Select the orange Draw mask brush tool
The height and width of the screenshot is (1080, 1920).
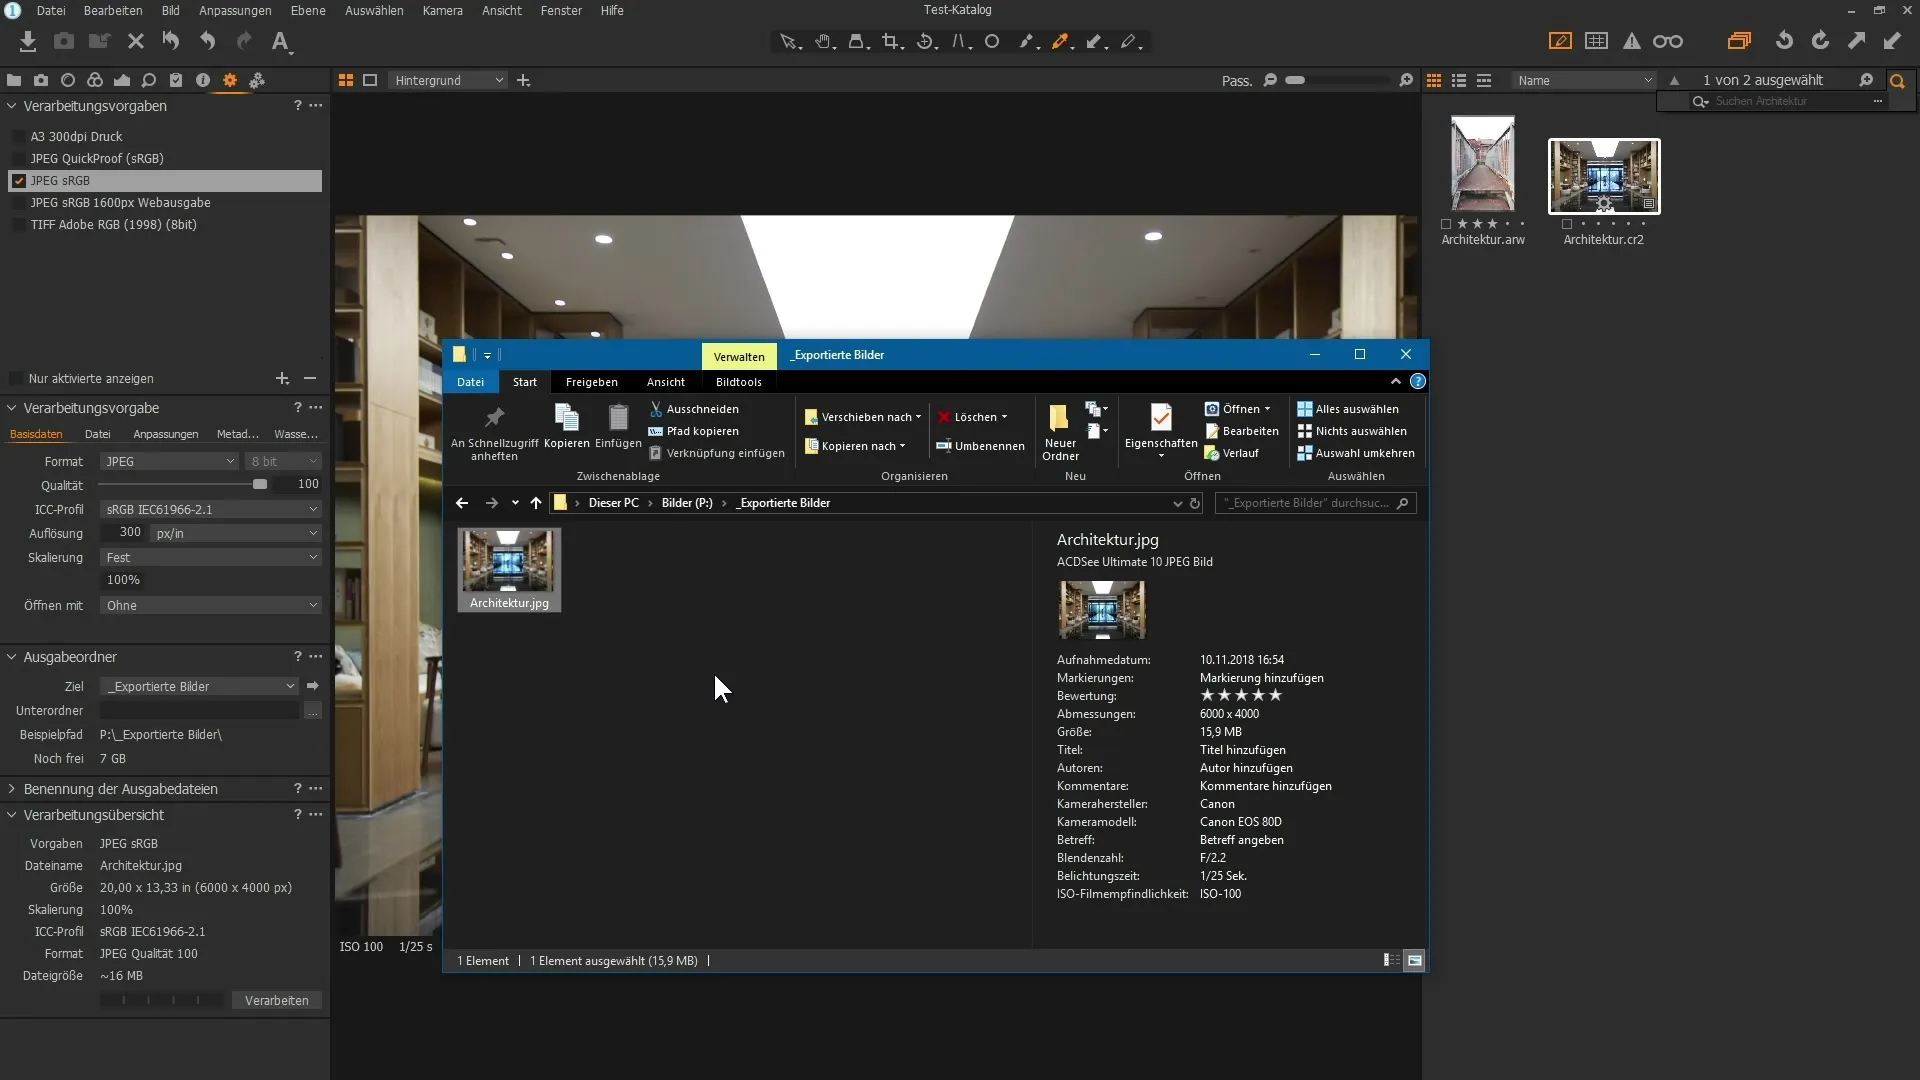pyautogui.click(x=1061, y=41)
